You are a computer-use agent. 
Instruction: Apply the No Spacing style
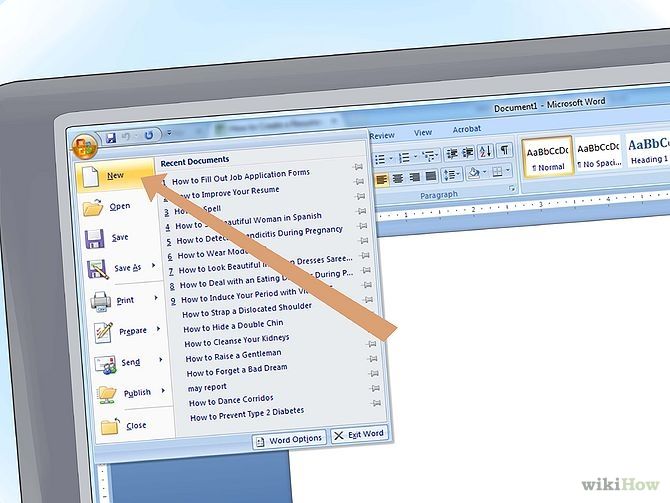coord(598,153)
